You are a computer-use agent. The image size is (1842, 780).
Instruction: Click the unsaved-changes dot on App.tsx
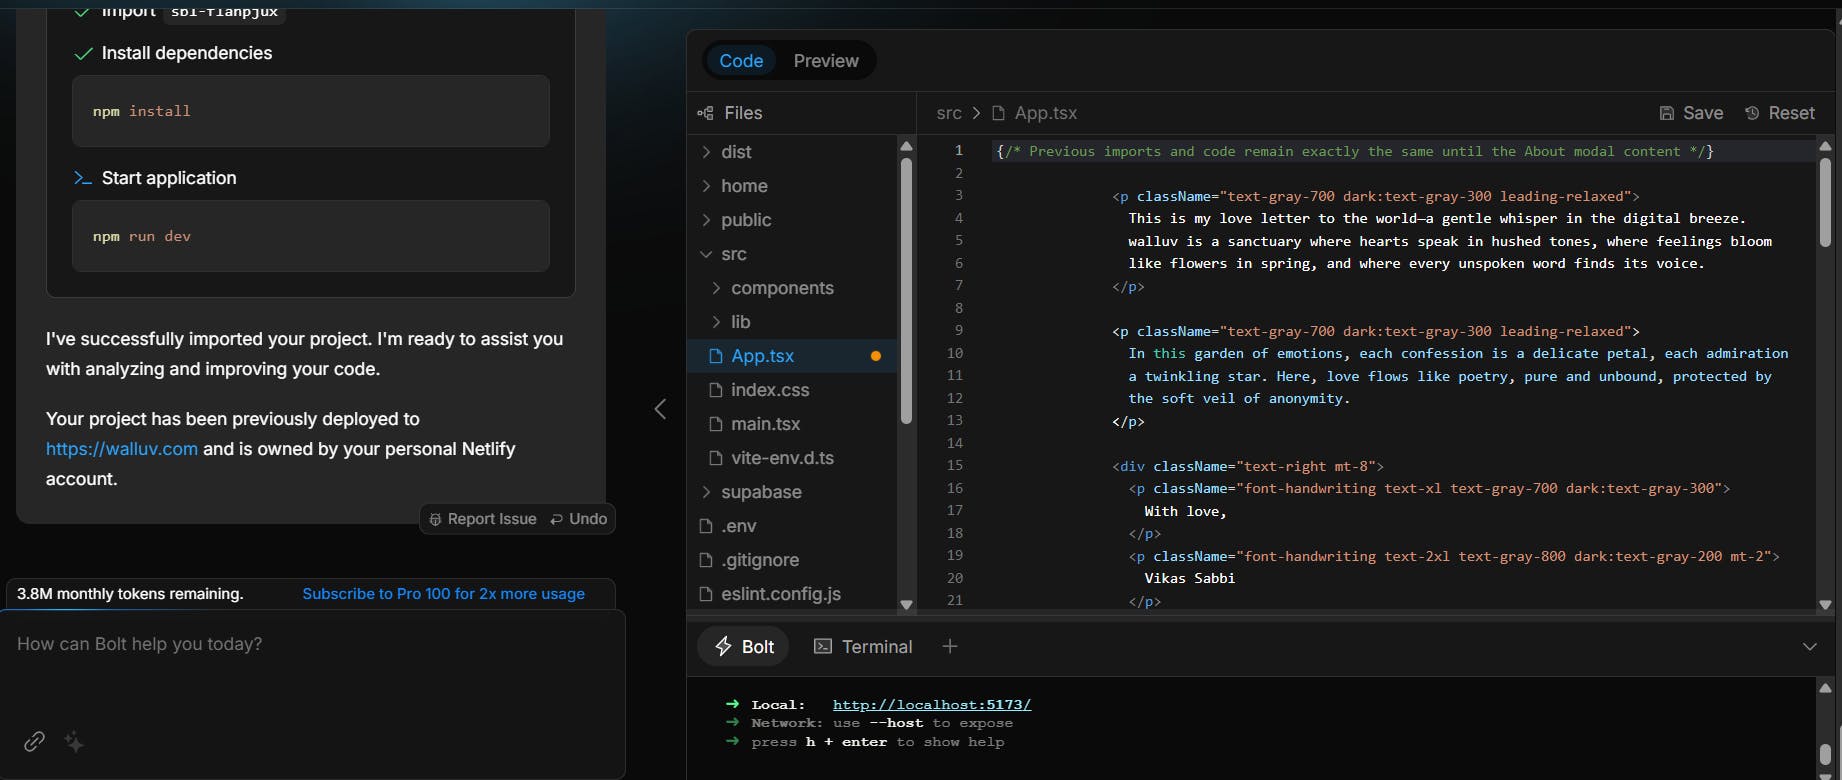[x=876, y=356]
